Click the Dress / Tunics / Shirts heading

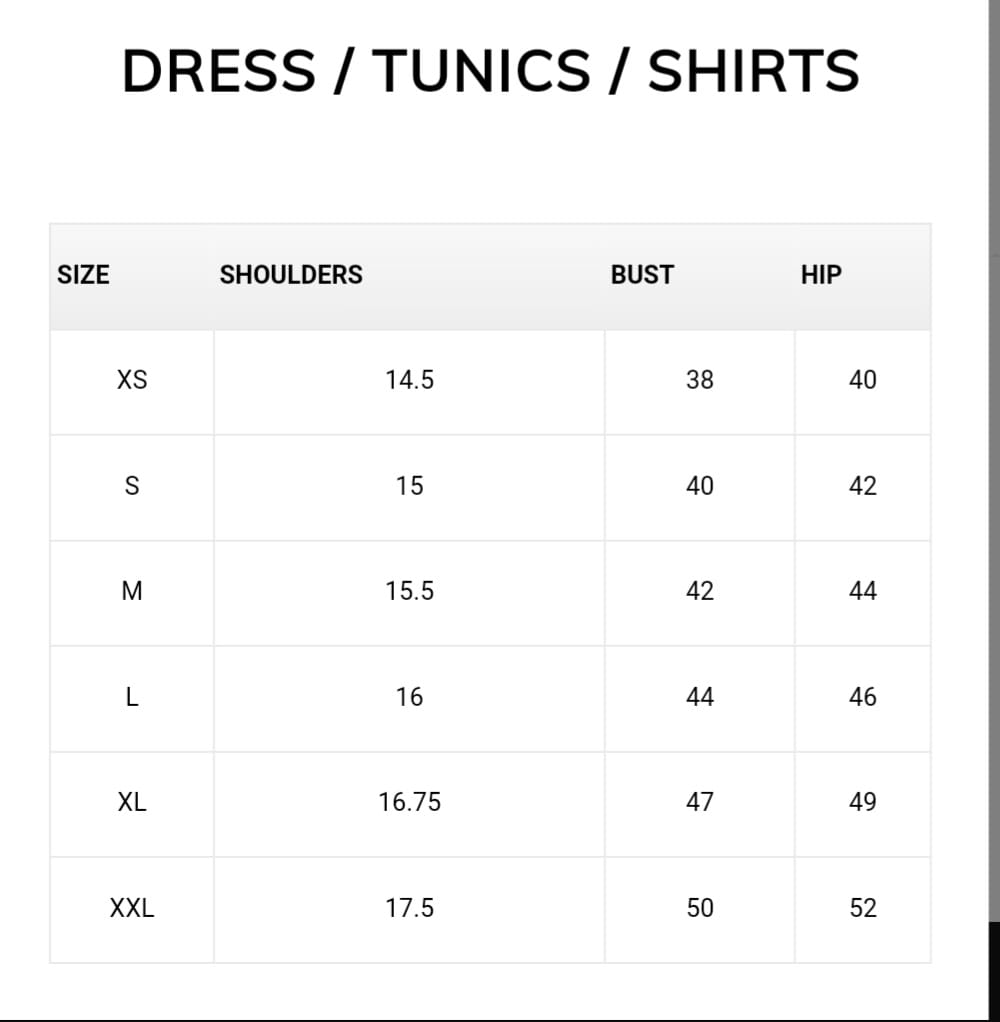click(x=490, y=72)
